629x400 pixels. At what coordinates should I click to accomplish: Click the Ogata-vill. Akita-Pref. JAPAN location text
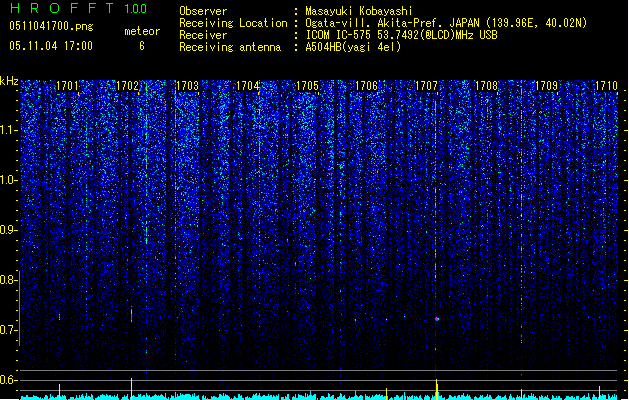[x=446, y=23]
